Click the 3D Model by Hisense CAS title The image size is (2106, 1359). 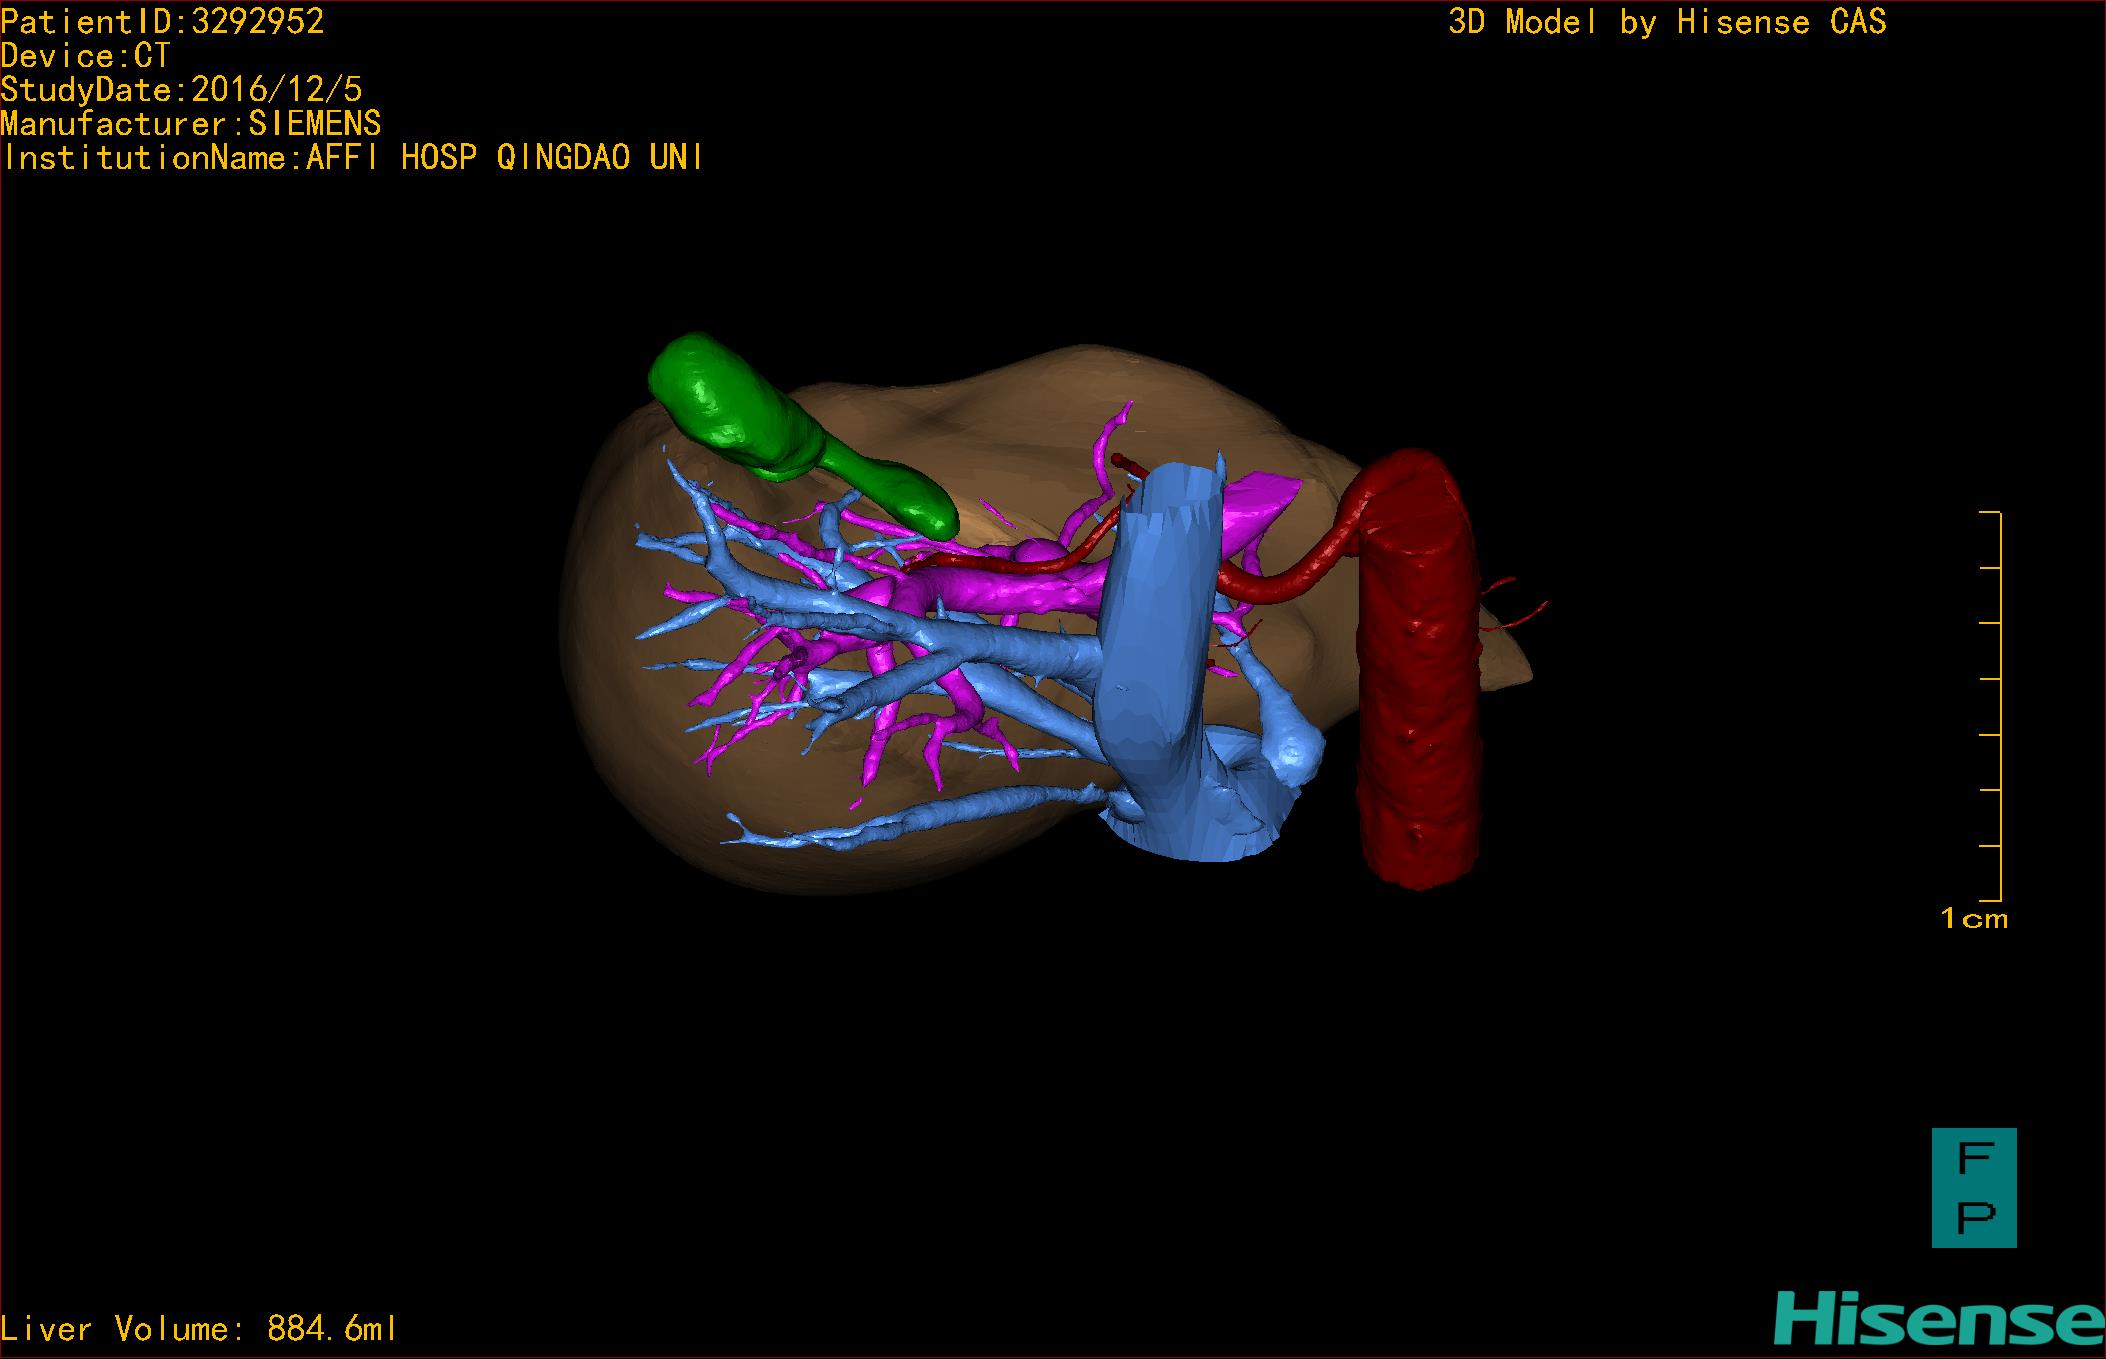click(x=1666, y=22)
